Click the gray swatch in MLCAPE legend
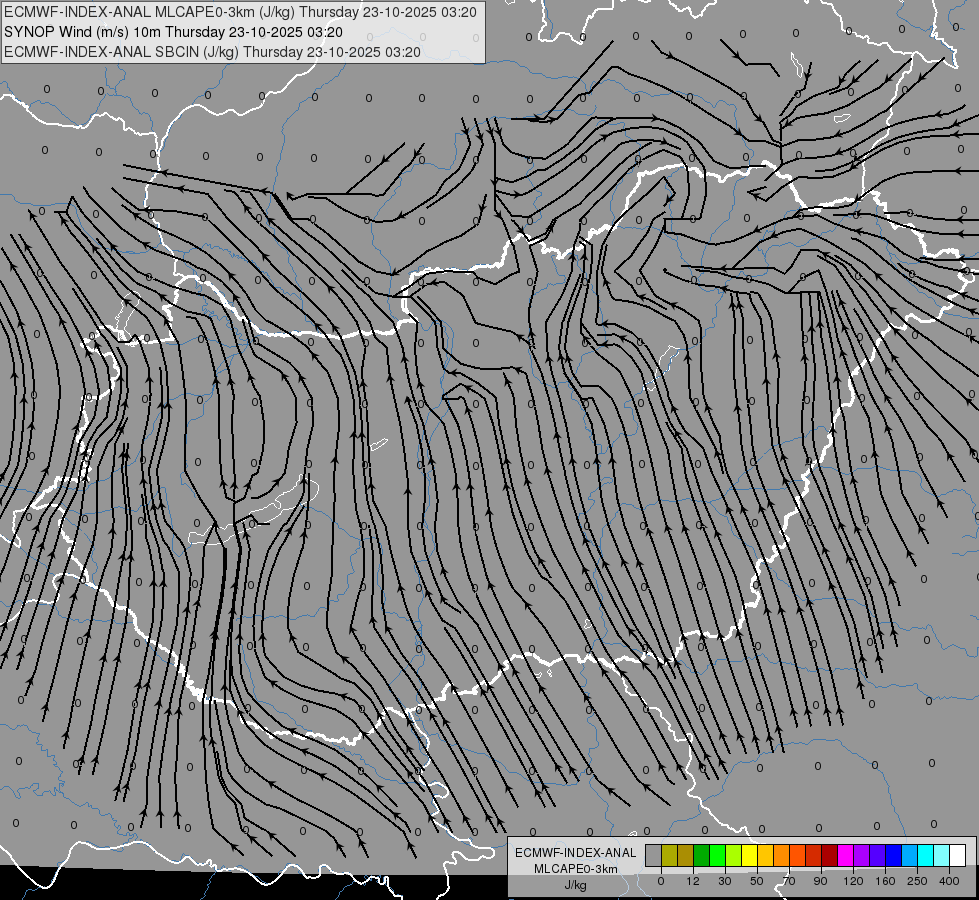This screenshot has width=979, height=900. (x=654, y=855)
